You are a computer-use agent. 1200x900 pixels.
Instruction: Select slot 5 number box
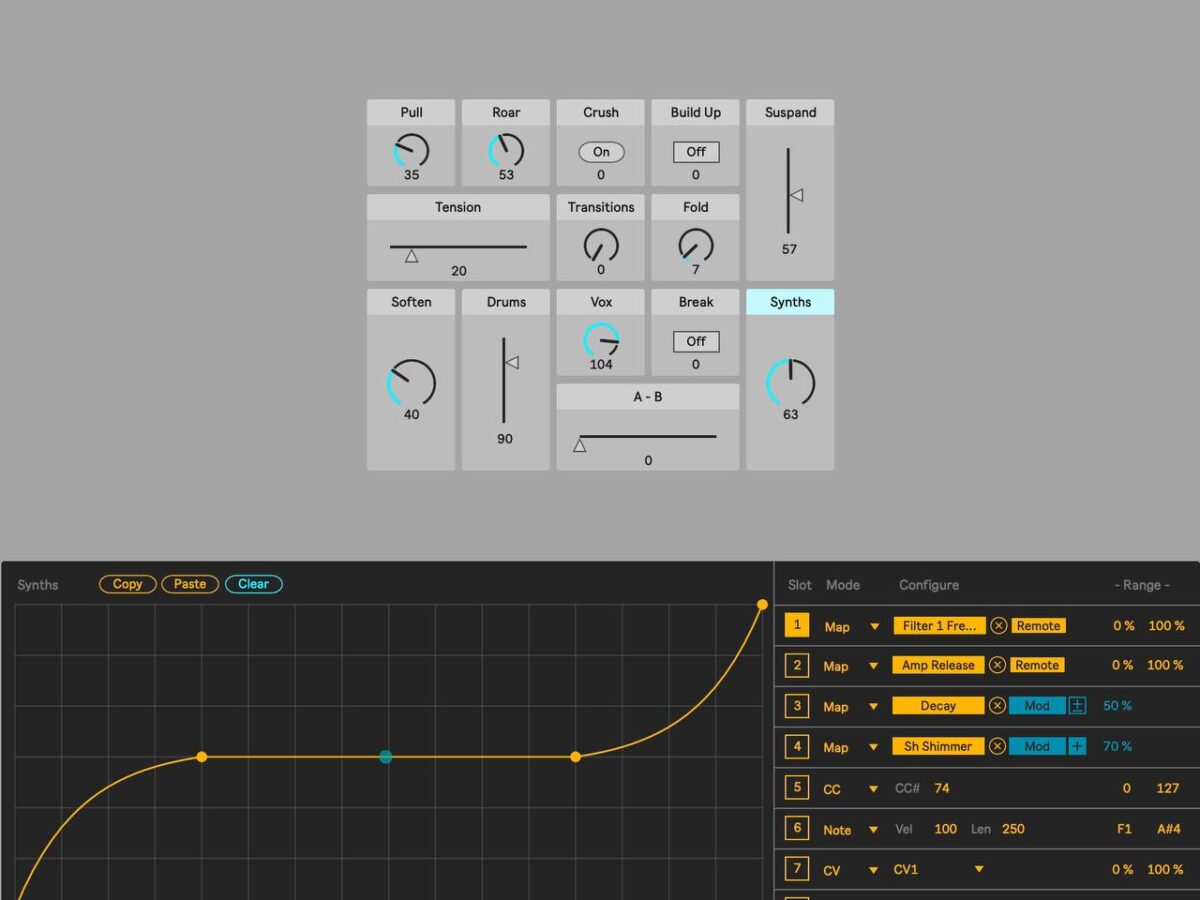coord(797,788)
